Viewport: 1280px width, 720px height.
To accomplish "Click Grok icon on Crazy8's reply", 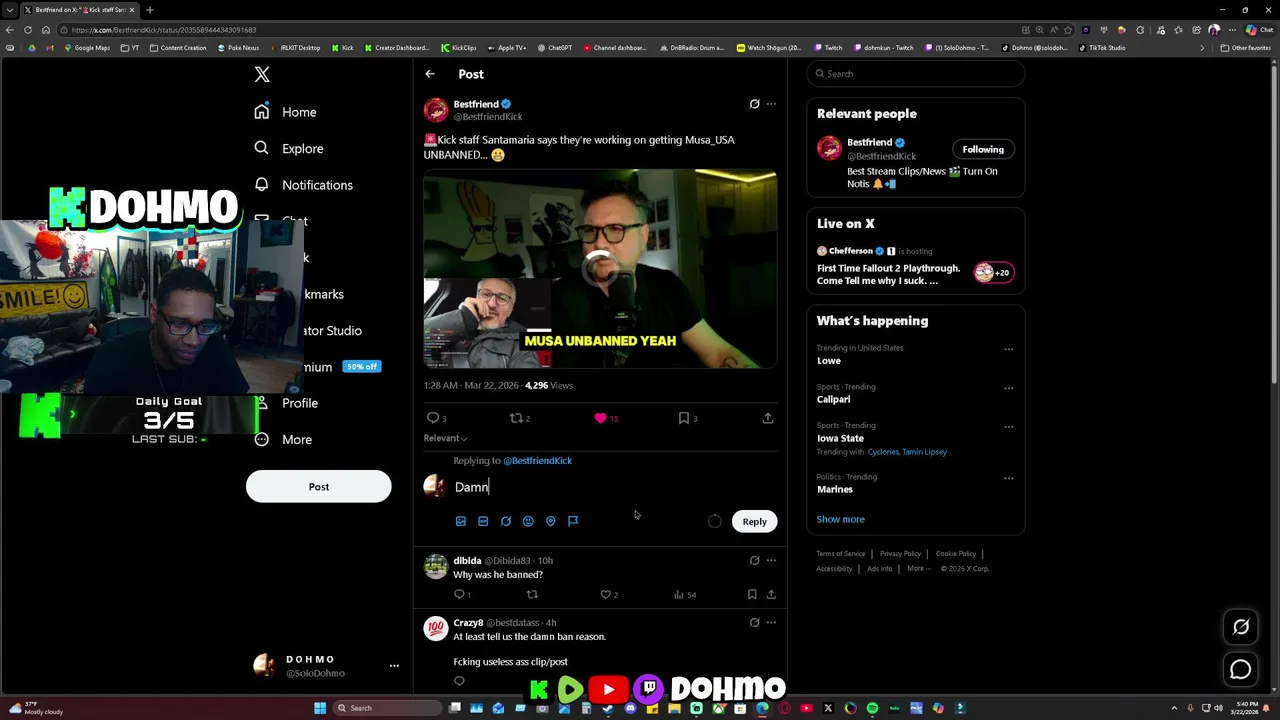I will (x=754, y=623).
